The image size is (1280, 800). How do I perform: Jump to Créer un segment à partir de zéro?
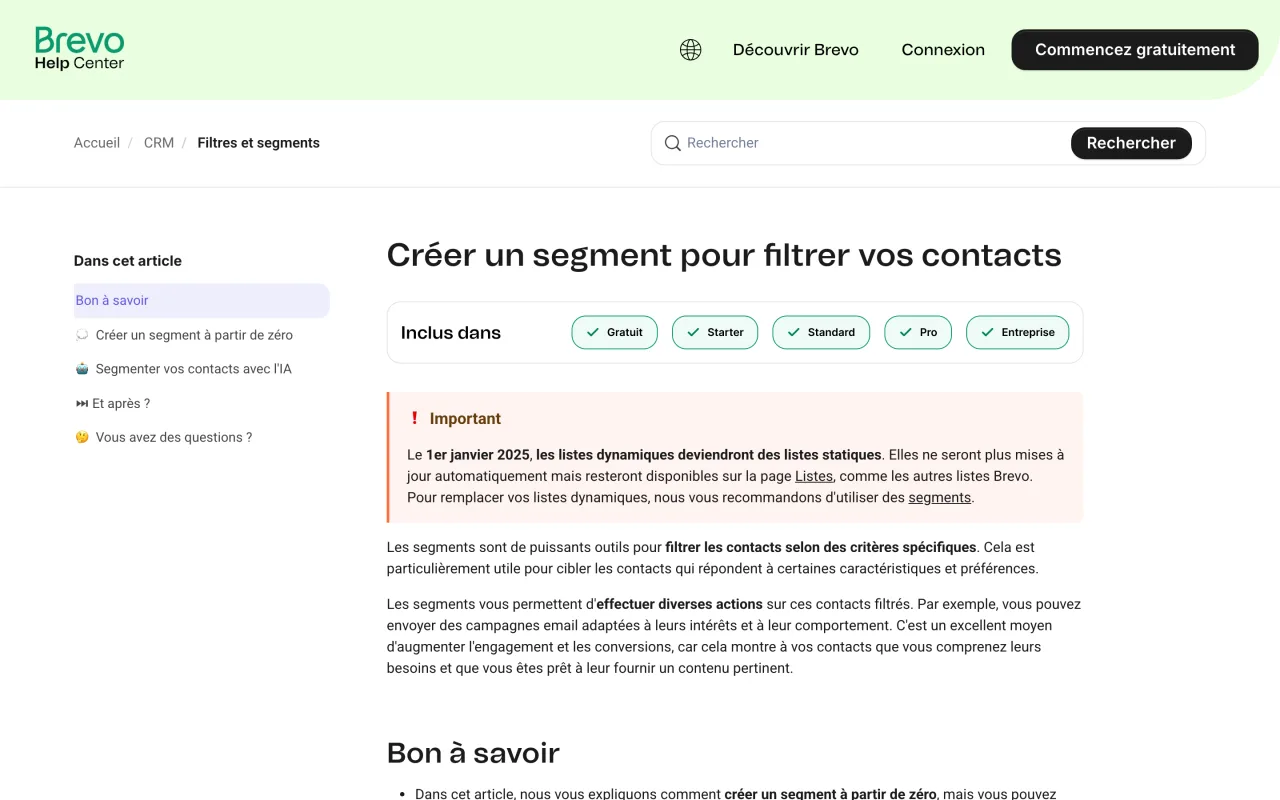click(x=194, y=335)
